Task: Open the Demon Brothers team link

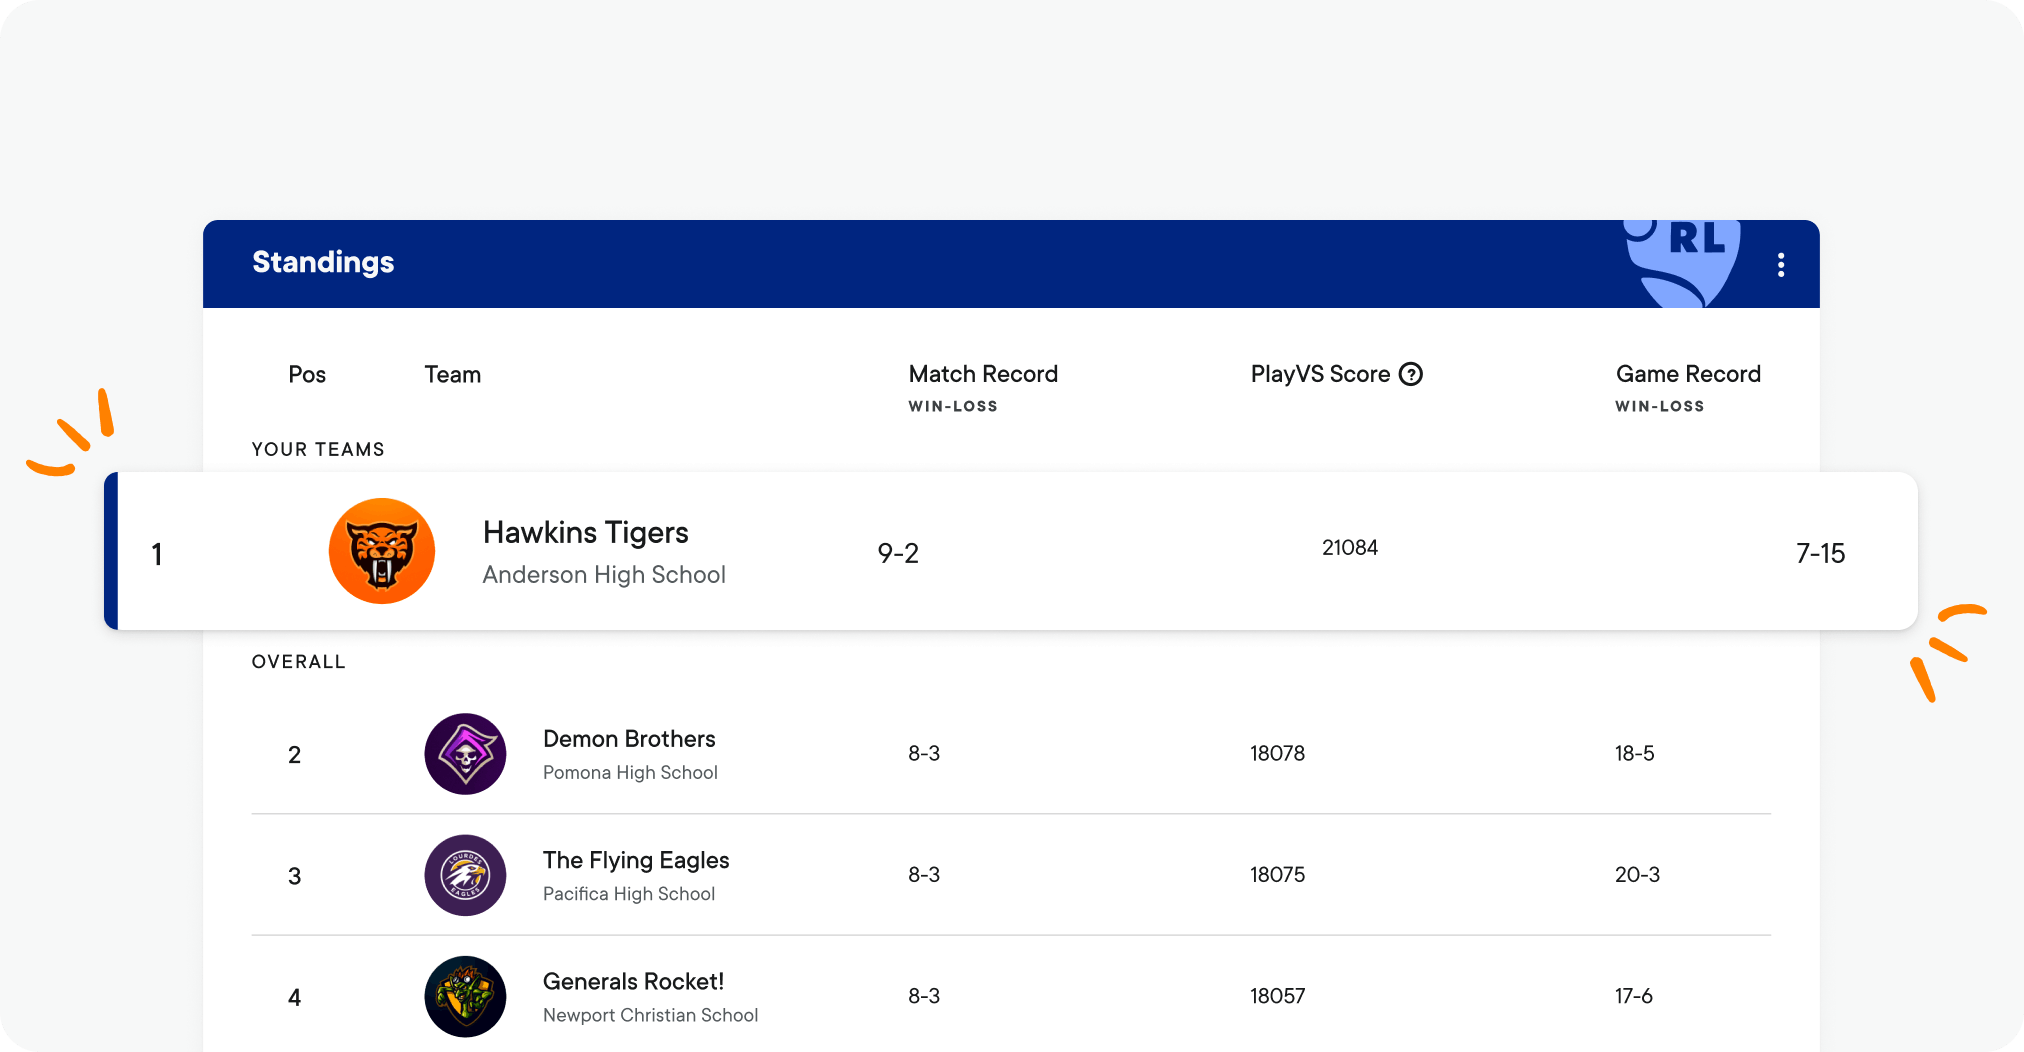Action: [x=629, y=739]
